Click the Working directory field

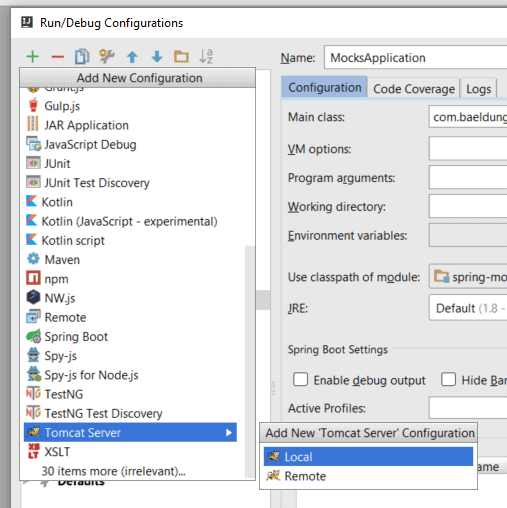468,206
